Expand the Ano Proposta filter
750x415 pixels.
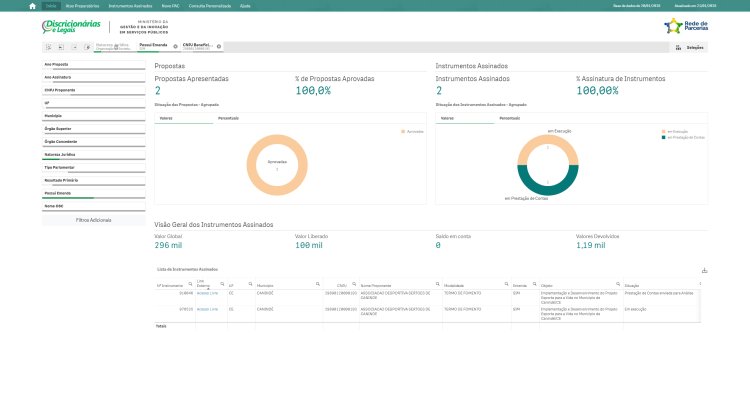[x=94, y=65]
